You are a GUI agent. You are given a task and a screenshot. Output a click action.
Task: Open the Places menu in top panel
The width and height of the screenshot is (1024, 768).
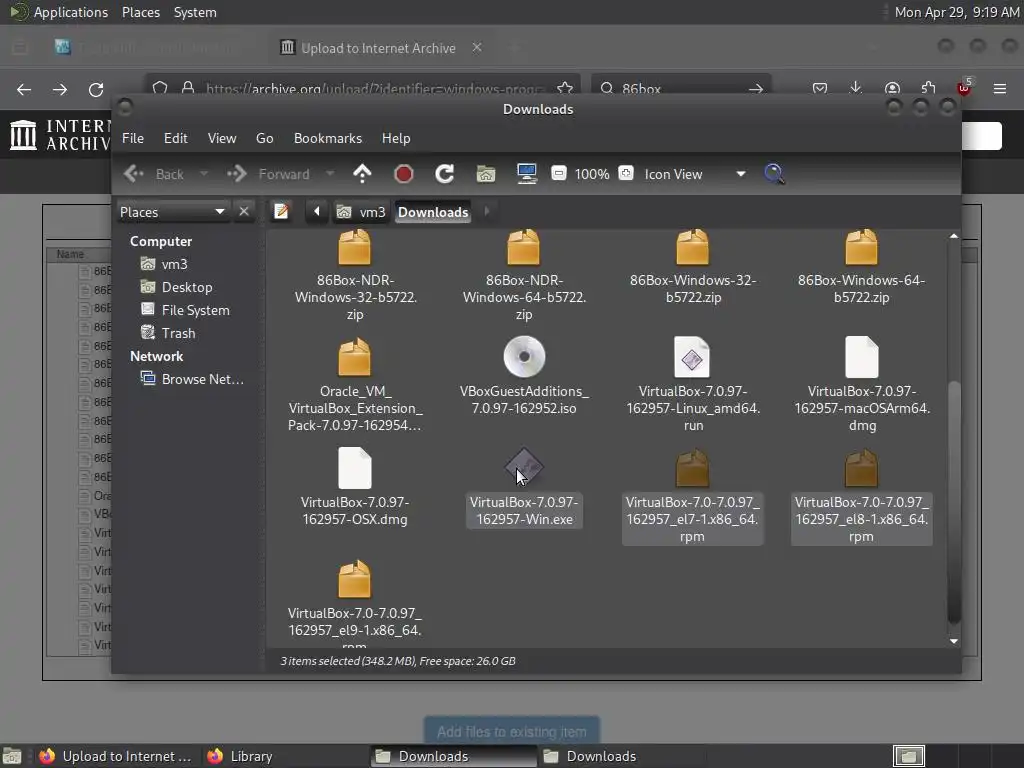(140, 12)
